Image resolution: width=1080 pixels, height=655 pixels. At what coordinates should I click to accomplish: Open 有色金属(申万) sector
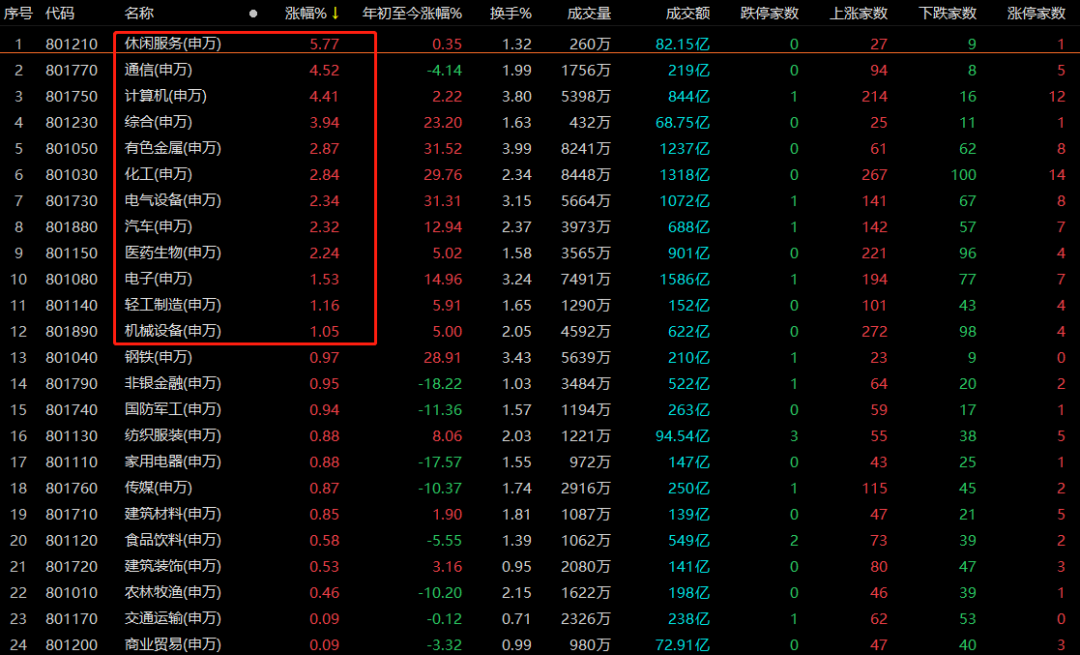click(172, 148)
